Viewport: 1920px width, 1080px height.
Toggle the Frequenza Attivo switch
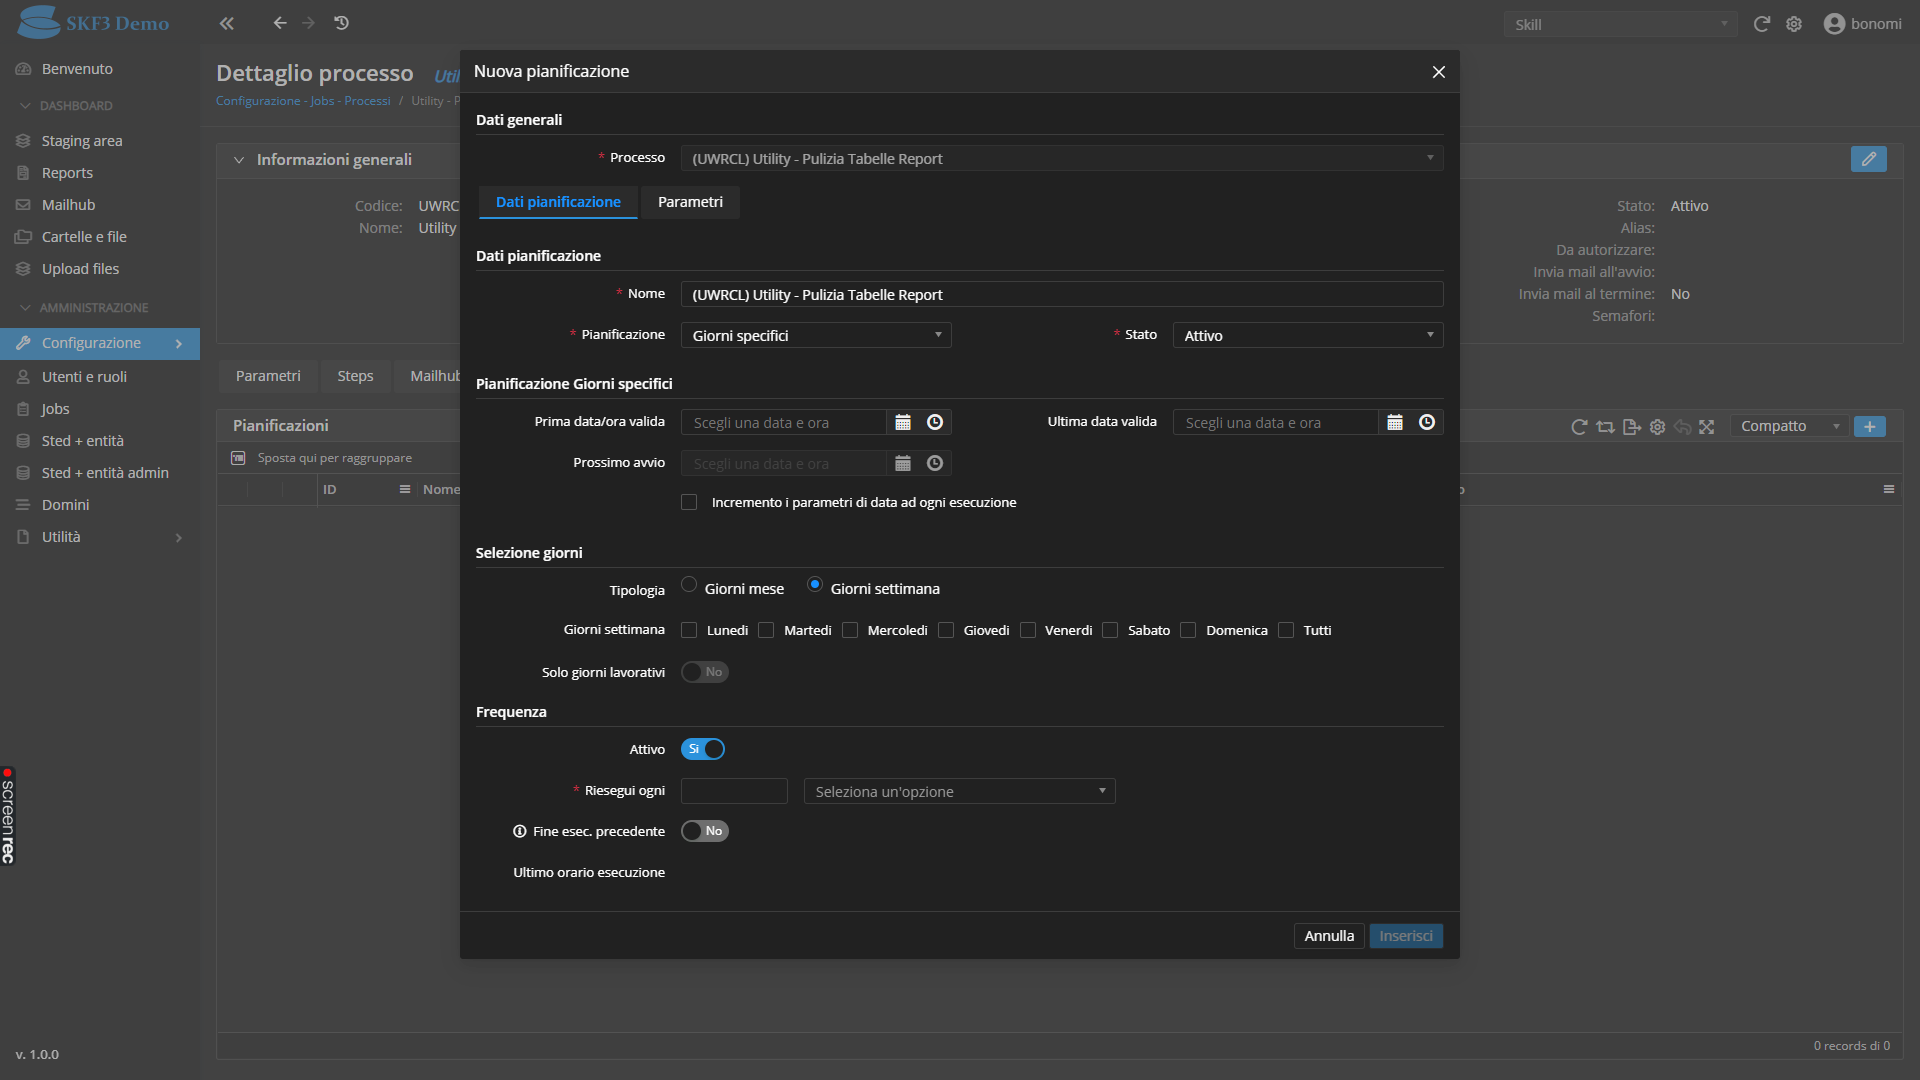pyautogui.click(x=703, y=749)
